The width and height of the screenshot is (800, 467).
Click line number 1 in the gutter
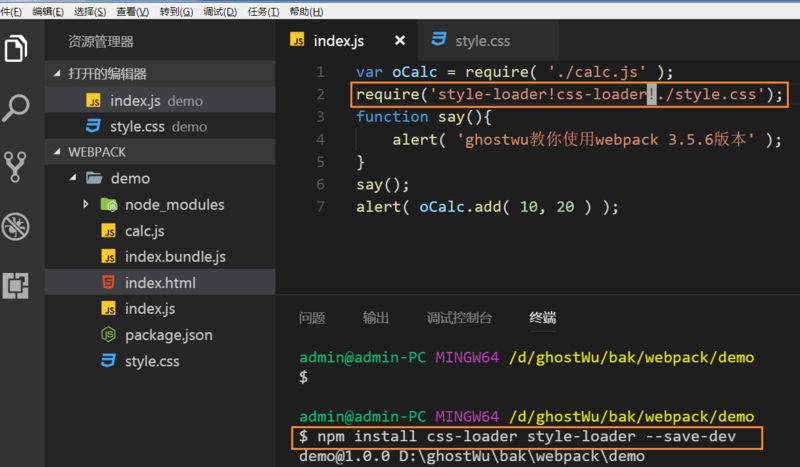tap(320, 72)
